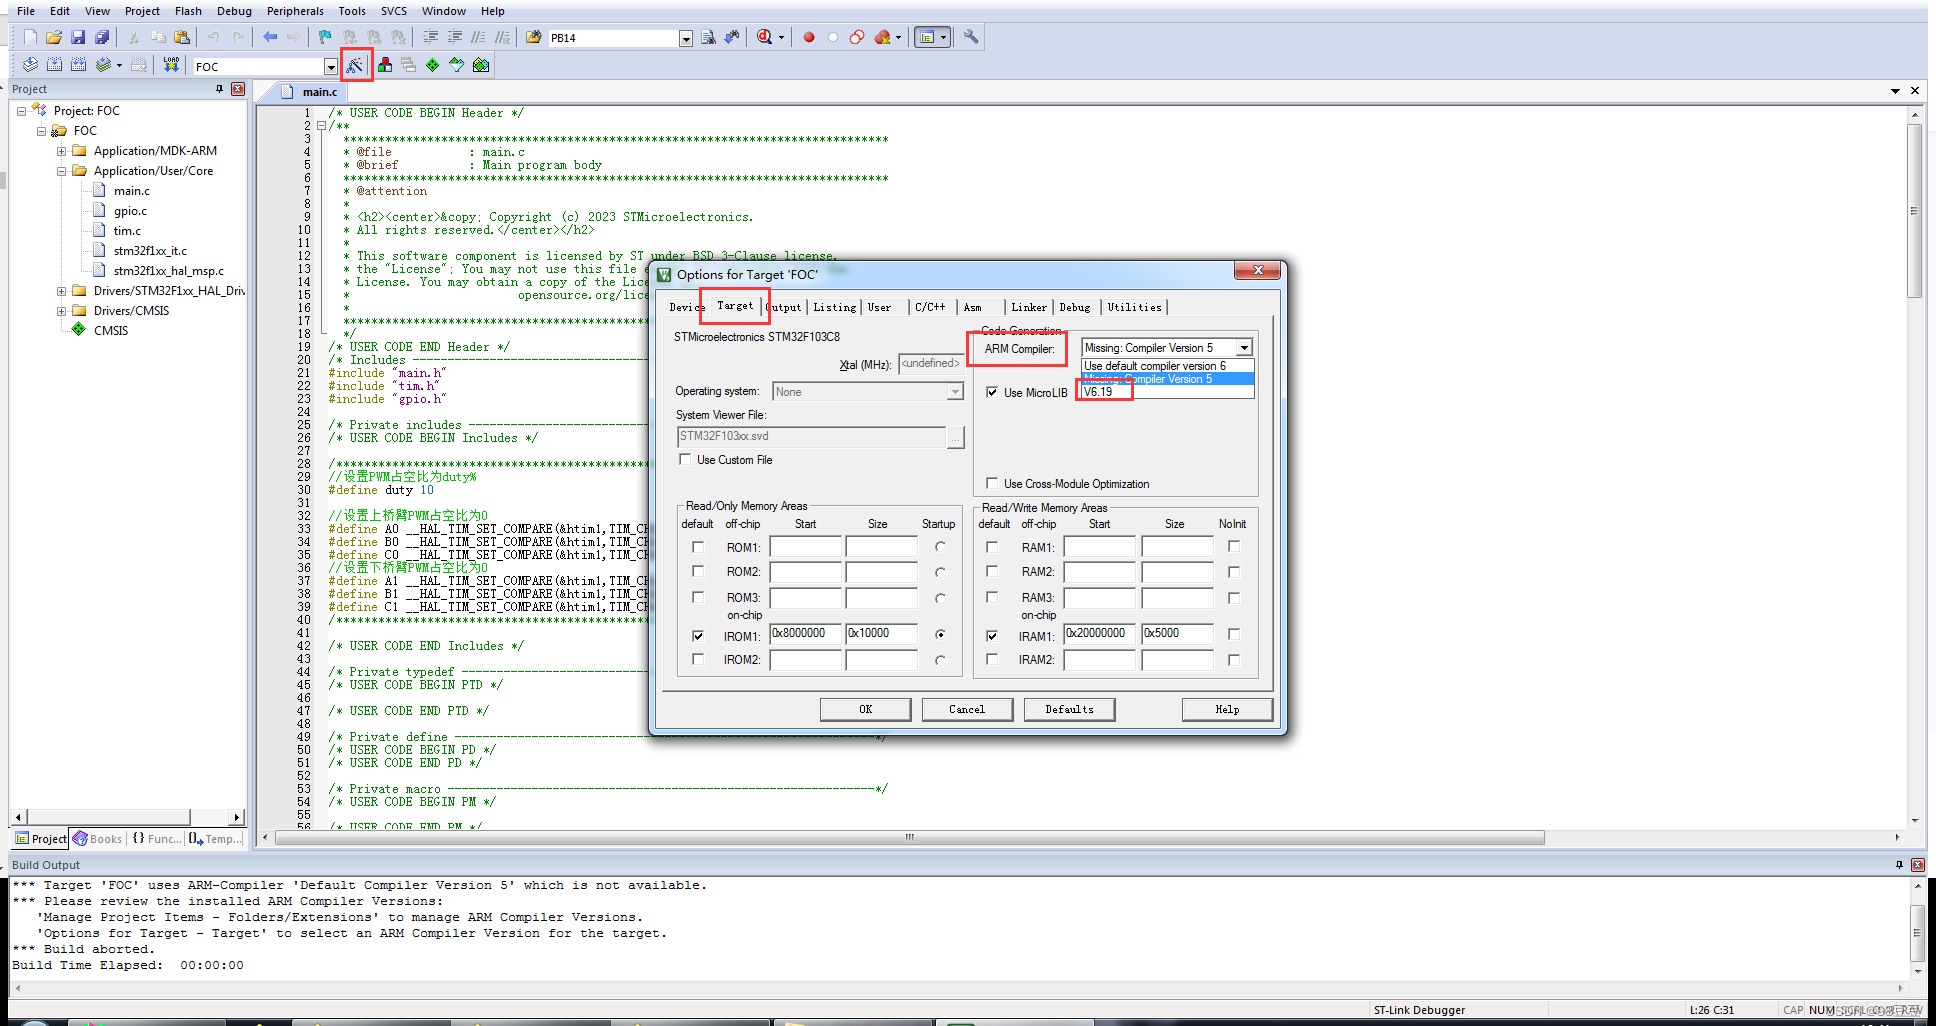
Task: Collapse the Application/User/Core folder
Action: click(x=61, y=171)
